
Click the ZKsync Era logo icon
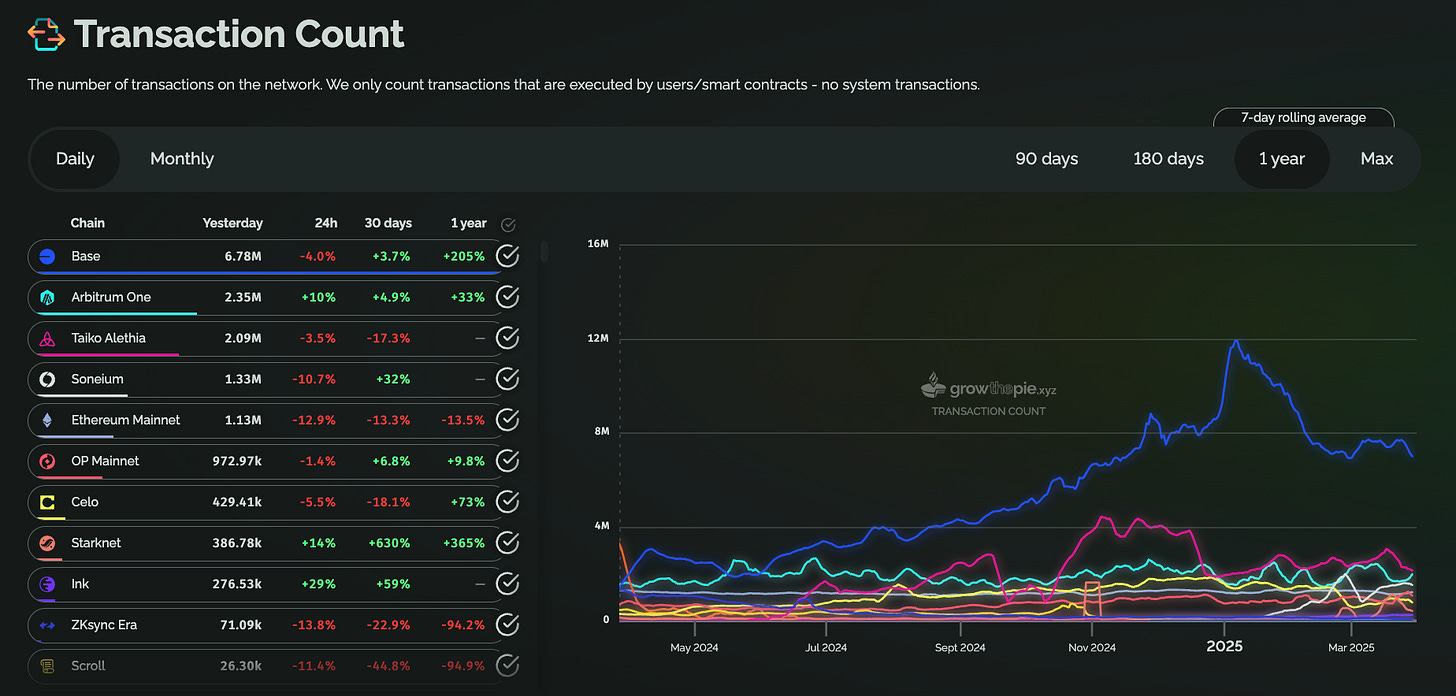pyautogui.click(x=47, y=625)
